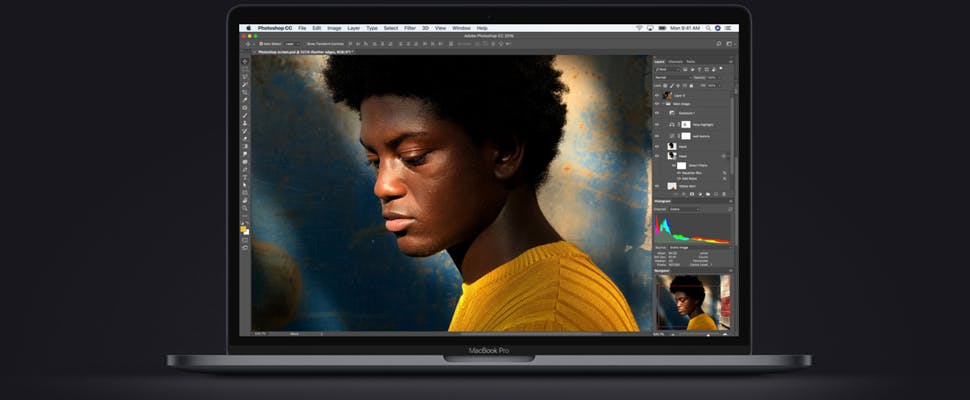970x400 pixels.
Task: Select the Yellow shirt layer row
Action: click(692, 186)
